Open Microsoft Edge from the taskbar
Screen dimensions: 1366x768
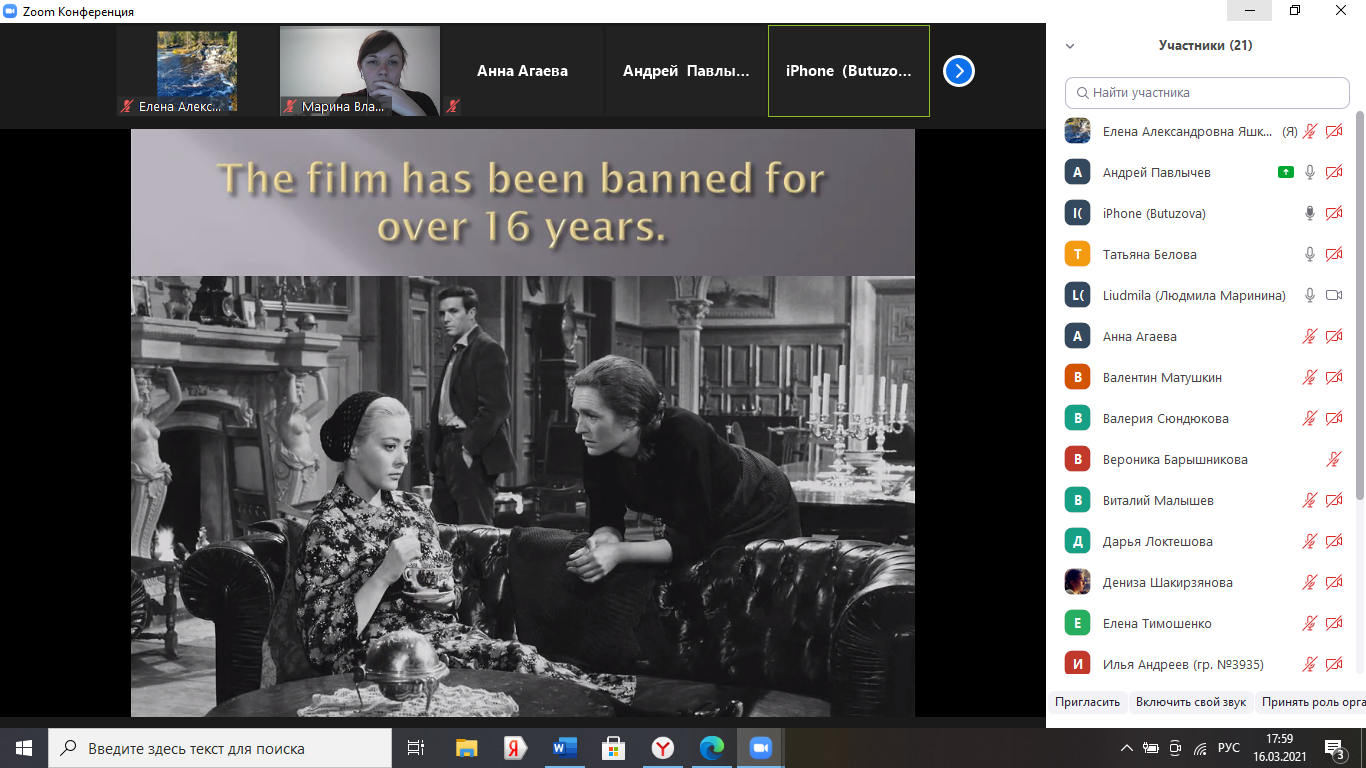click(x=711, y=748)
